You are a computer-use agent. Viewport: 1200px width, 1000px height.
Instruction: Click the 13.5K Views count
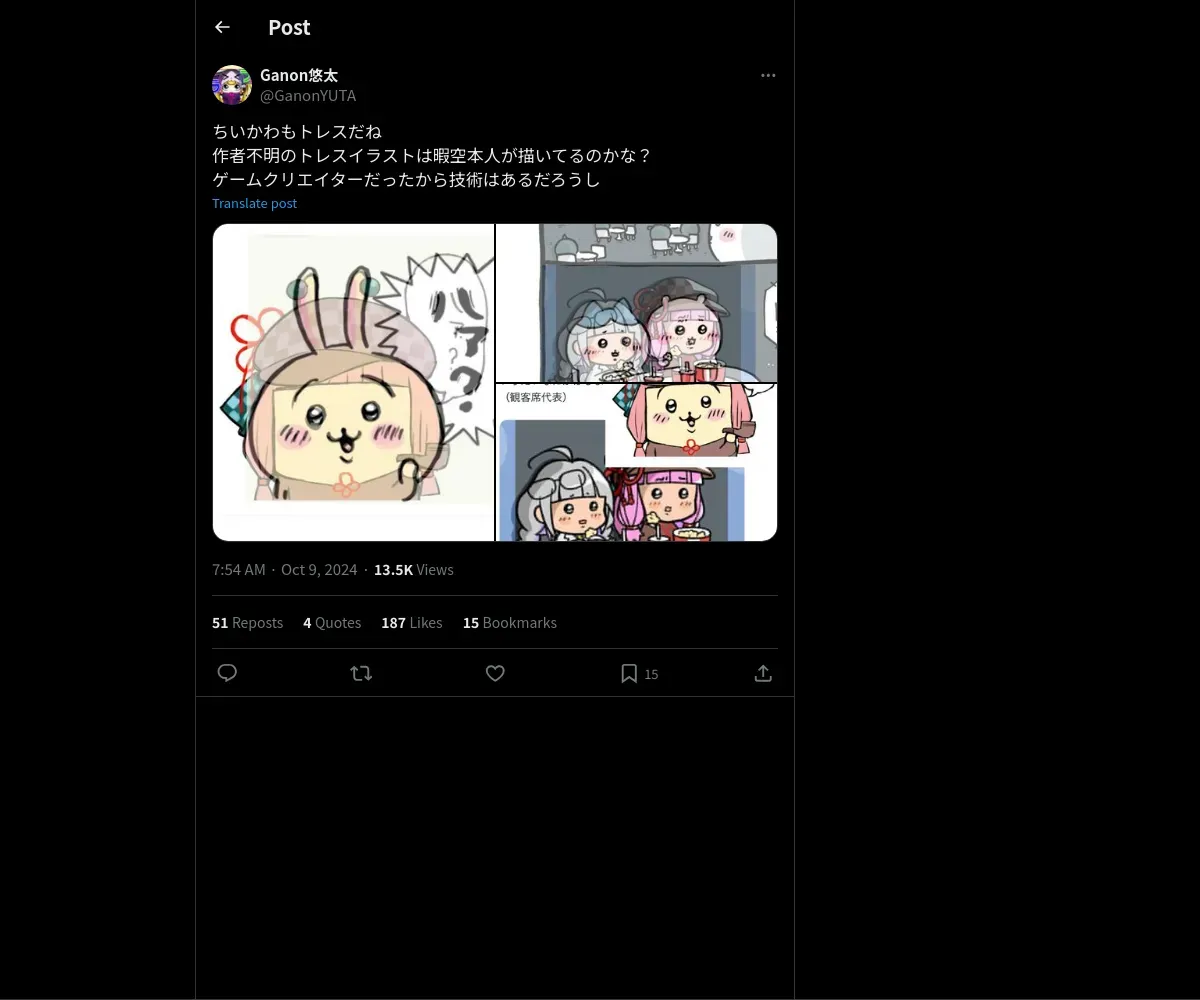tap(413, 569)
